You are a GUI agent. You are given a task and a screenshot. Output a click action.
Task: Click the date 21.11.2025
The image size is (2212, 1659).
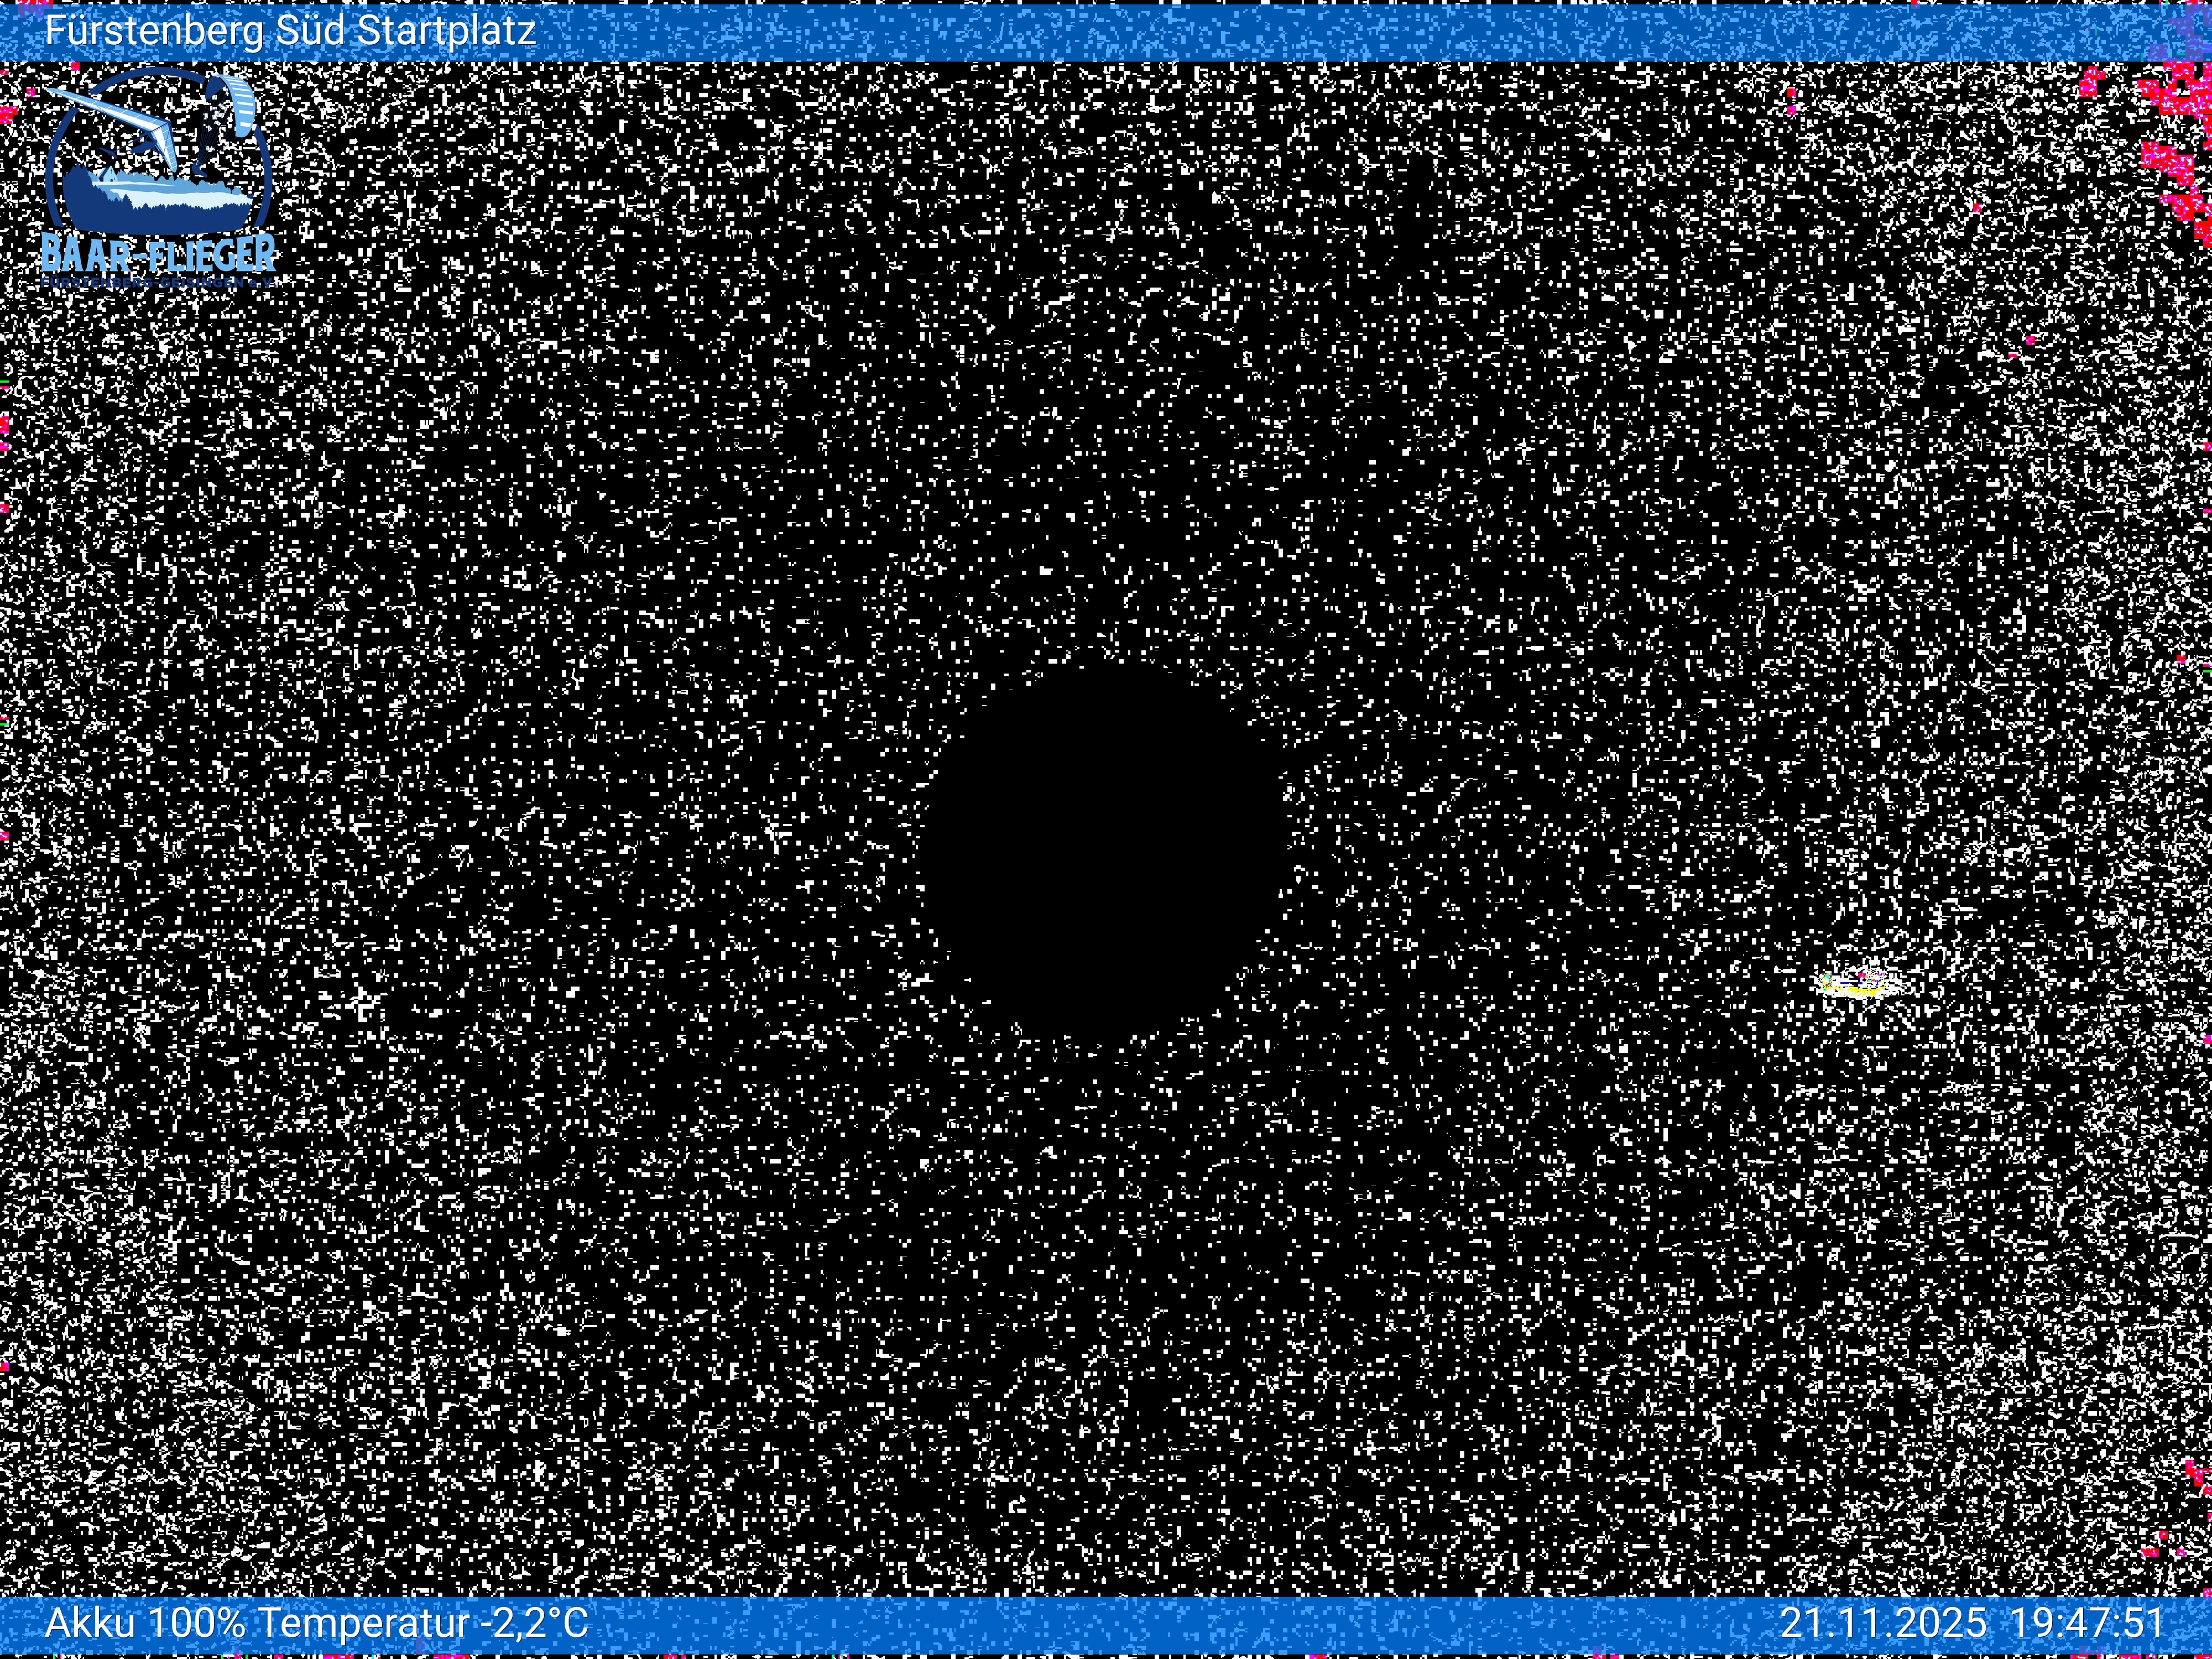click(x=1883, y=1622)
